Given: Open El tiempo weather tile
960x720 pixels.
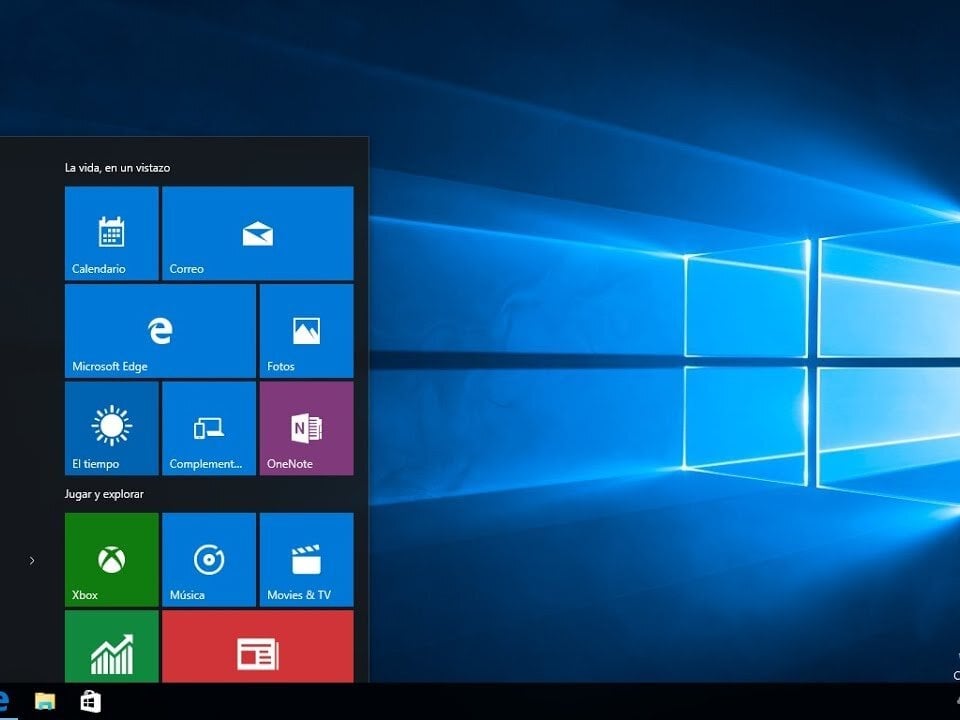Looking at the screenshot, I should tap(111, 428).
